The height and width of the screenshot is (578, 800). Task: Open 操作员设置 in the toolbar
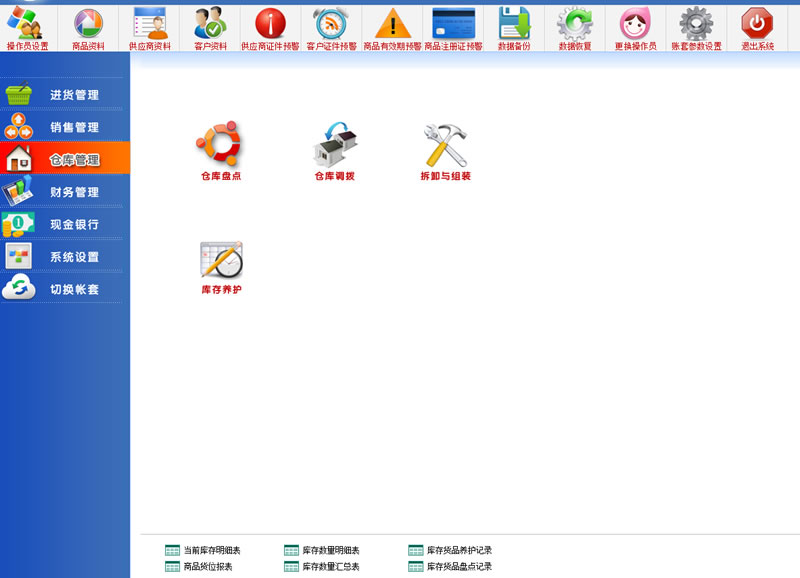(x=27, y=26)
